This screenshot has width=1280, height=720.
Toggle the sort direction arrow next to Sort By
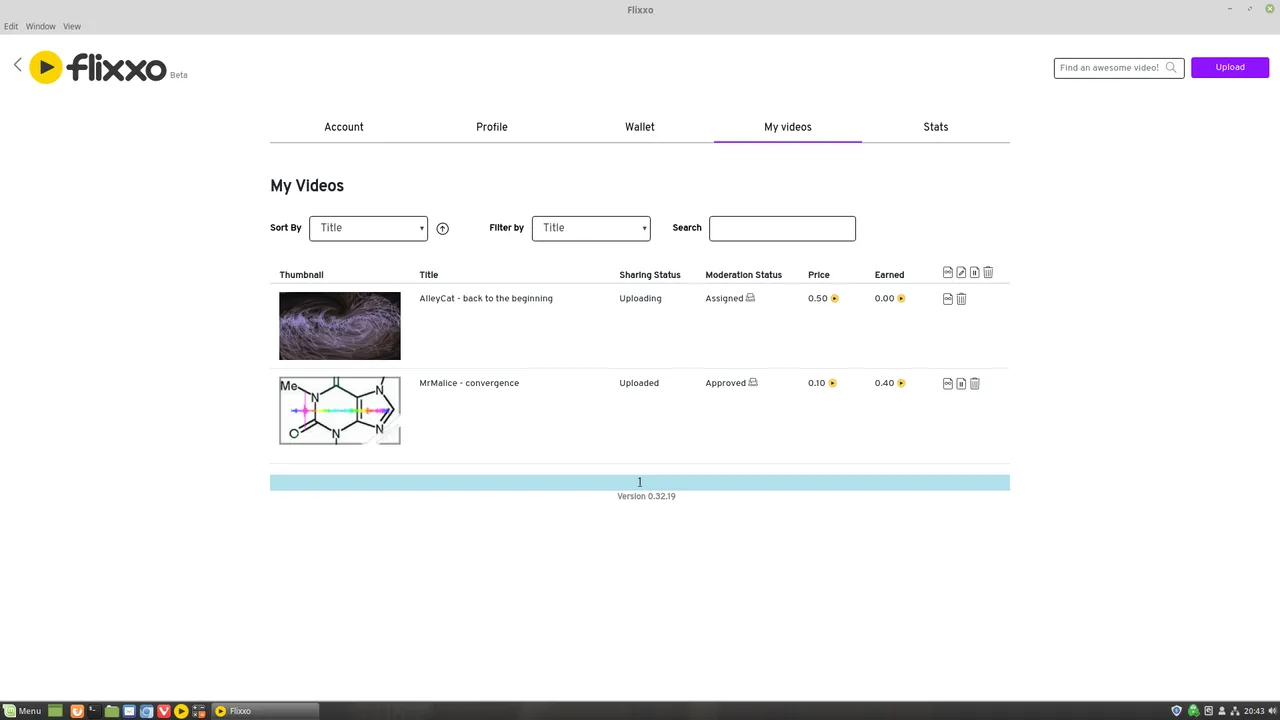point(442,228)
